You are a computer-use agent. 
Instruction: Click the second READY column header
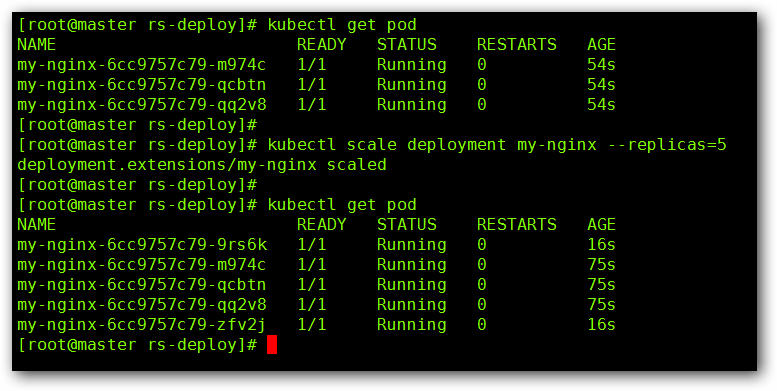coord(322,224)
